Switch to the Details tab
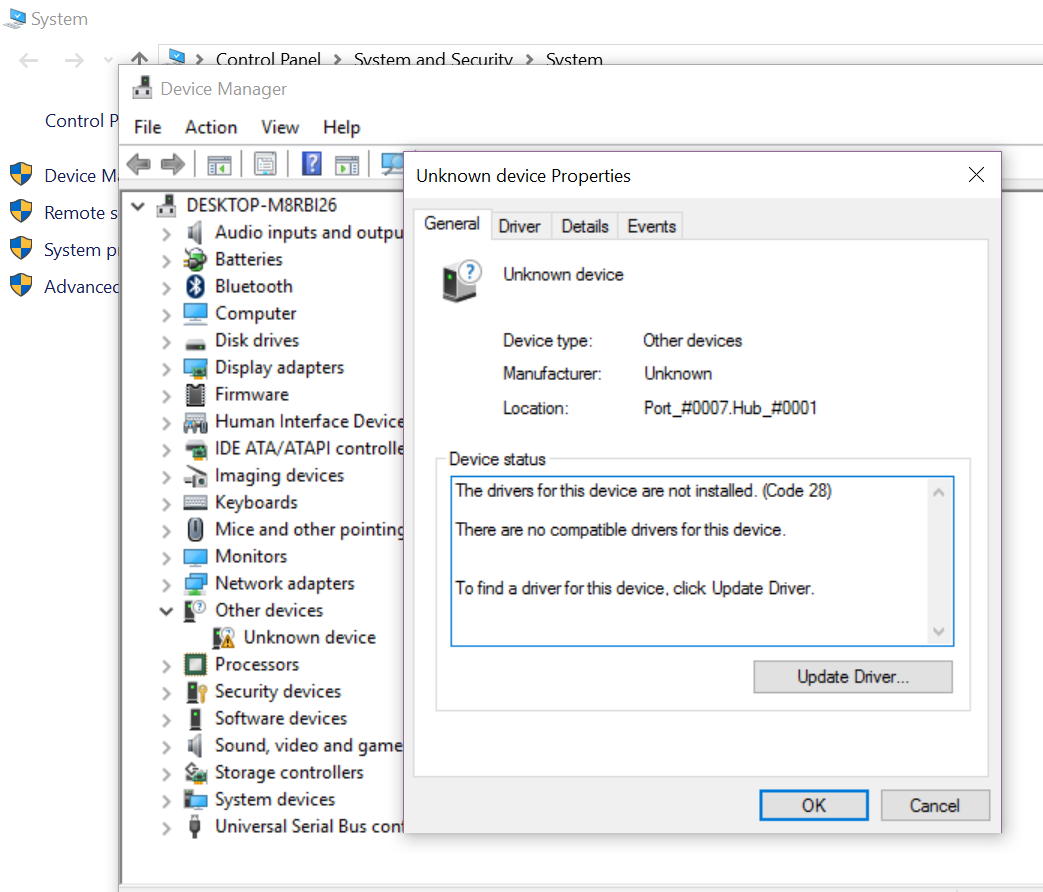Image resolution: width=1043 pixels, height=892 pixels. [x=585, y=226]
